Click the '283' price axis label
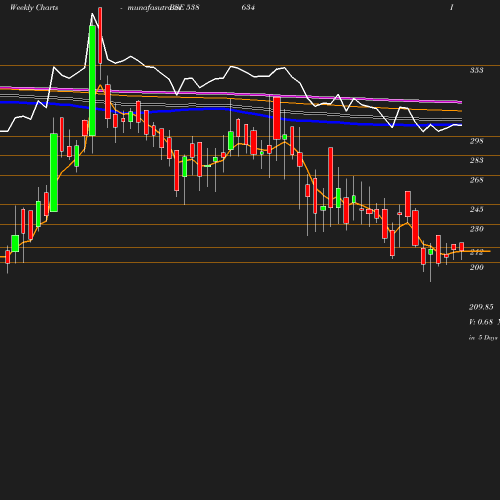Image resolution: width=500 pixels, height=500 pixels. tap(476, 160)
